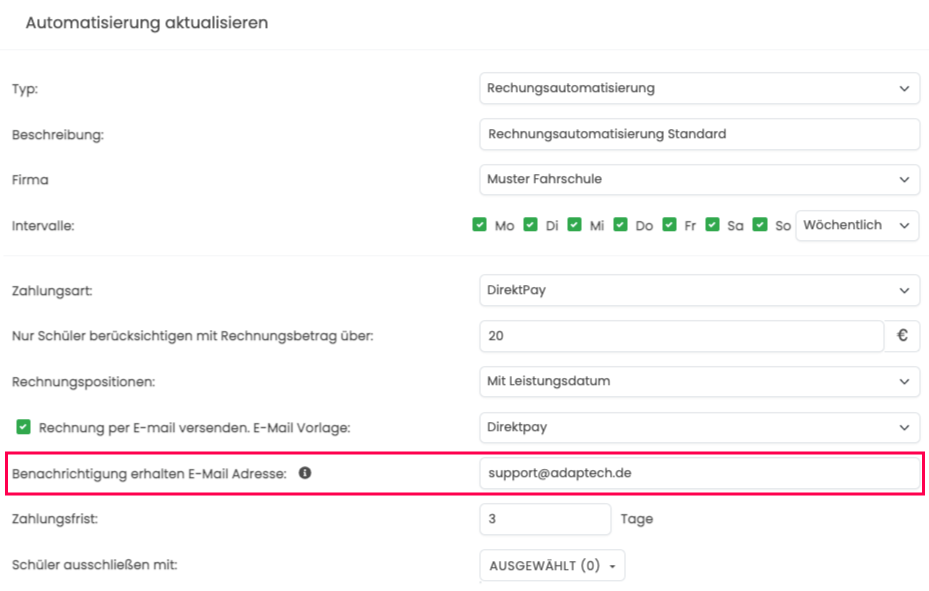This screenshot has width=929, height=591.
Task: Uncheck the Do weekday checkbox
Action: (x=620, y=225)
